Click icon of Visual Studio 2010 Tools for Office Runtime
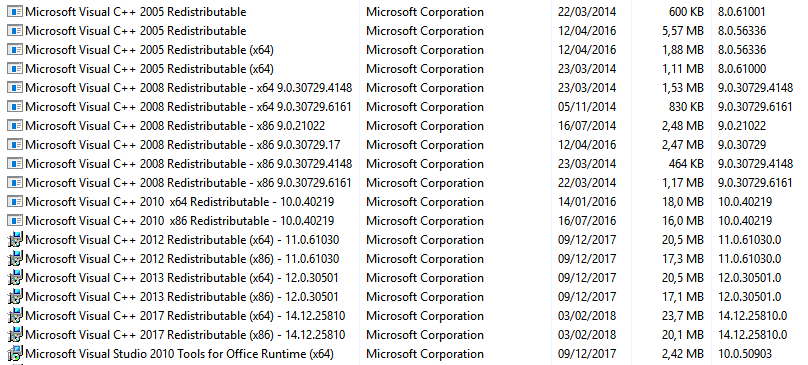808x365 pixels. (15, 354)
